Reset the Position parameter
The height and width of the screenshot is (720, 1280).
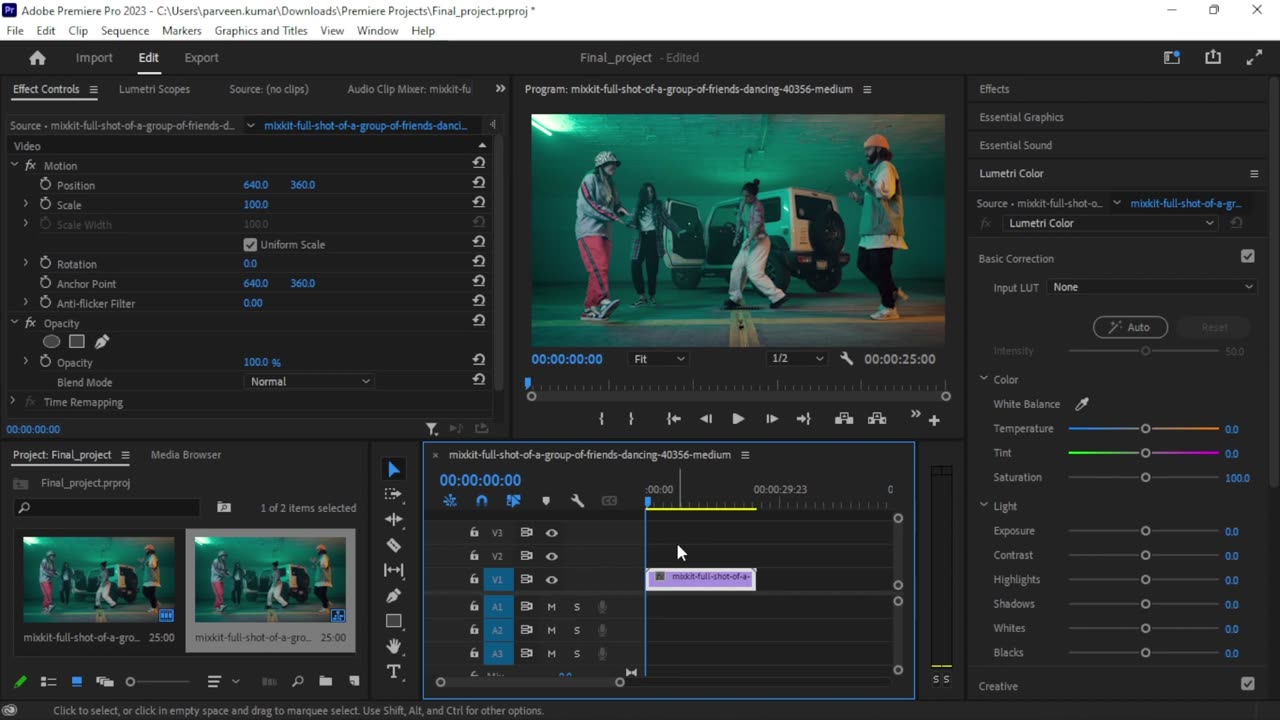[x=479, y=185]
